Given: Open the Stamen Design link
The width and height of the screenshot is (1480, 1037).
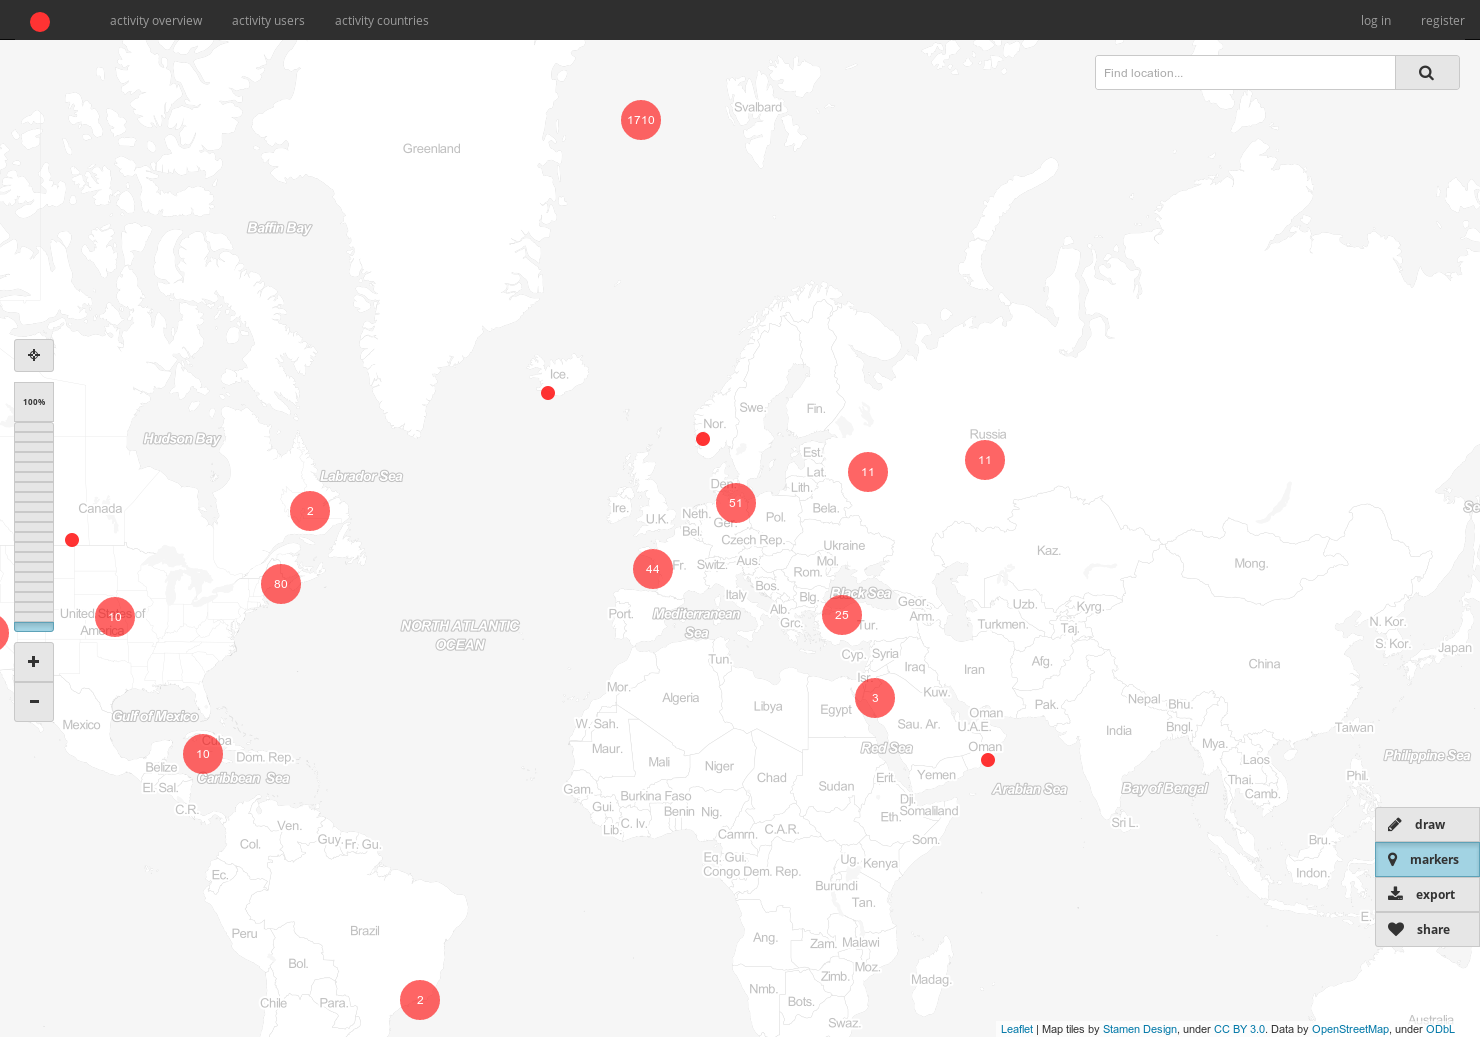Looking at the screenshot, I should tap(1140, 1029).
